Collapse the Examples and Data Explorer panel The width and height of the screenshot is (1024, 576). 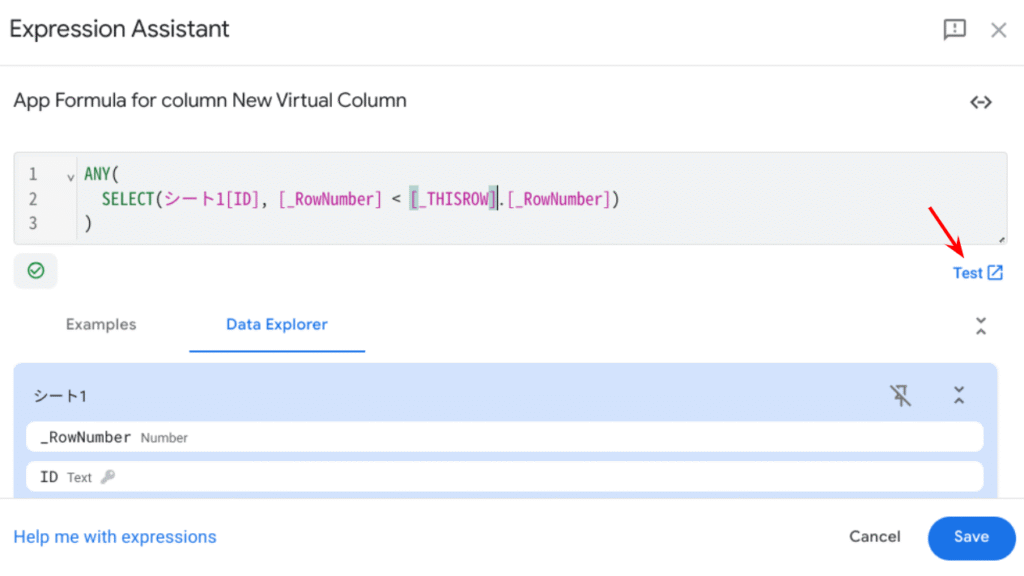click(x=980, y=326)
